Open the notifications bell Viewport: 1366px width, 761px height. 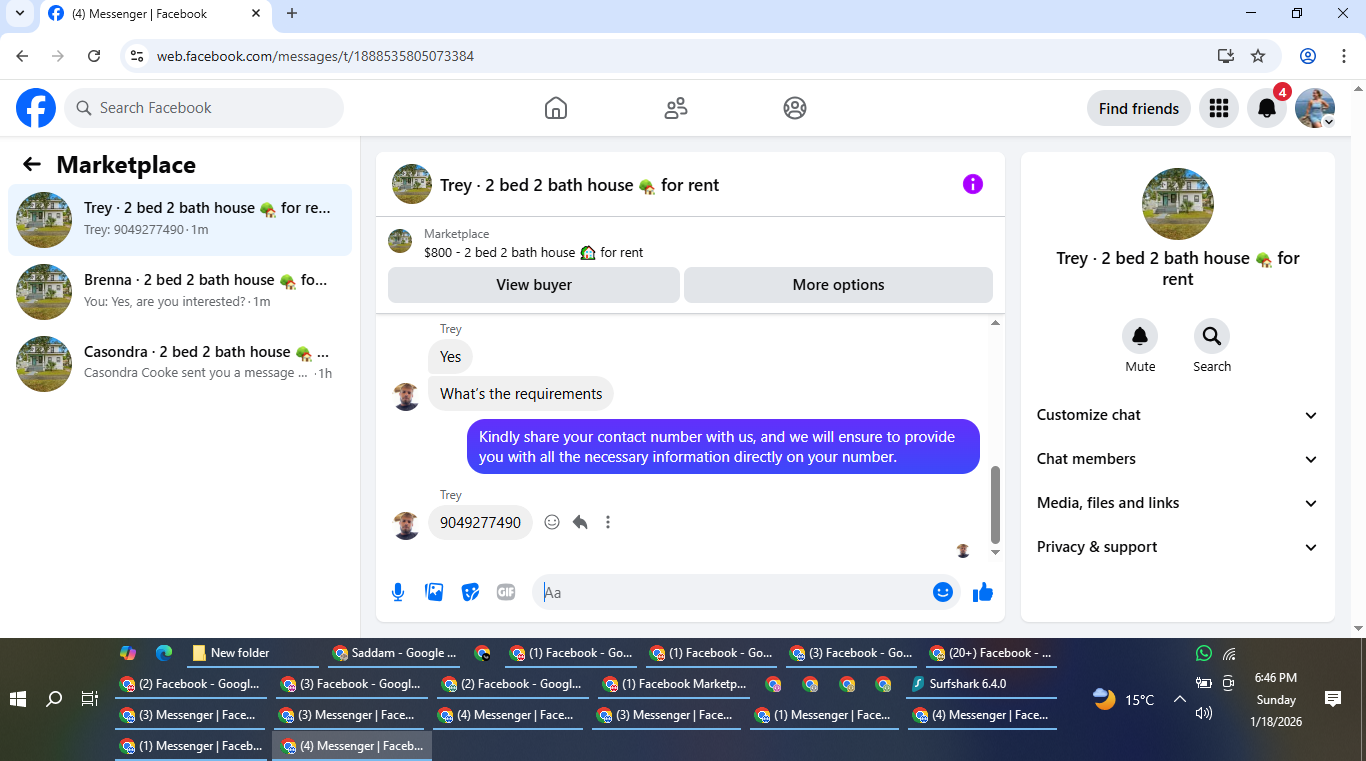click(1267, 108)
